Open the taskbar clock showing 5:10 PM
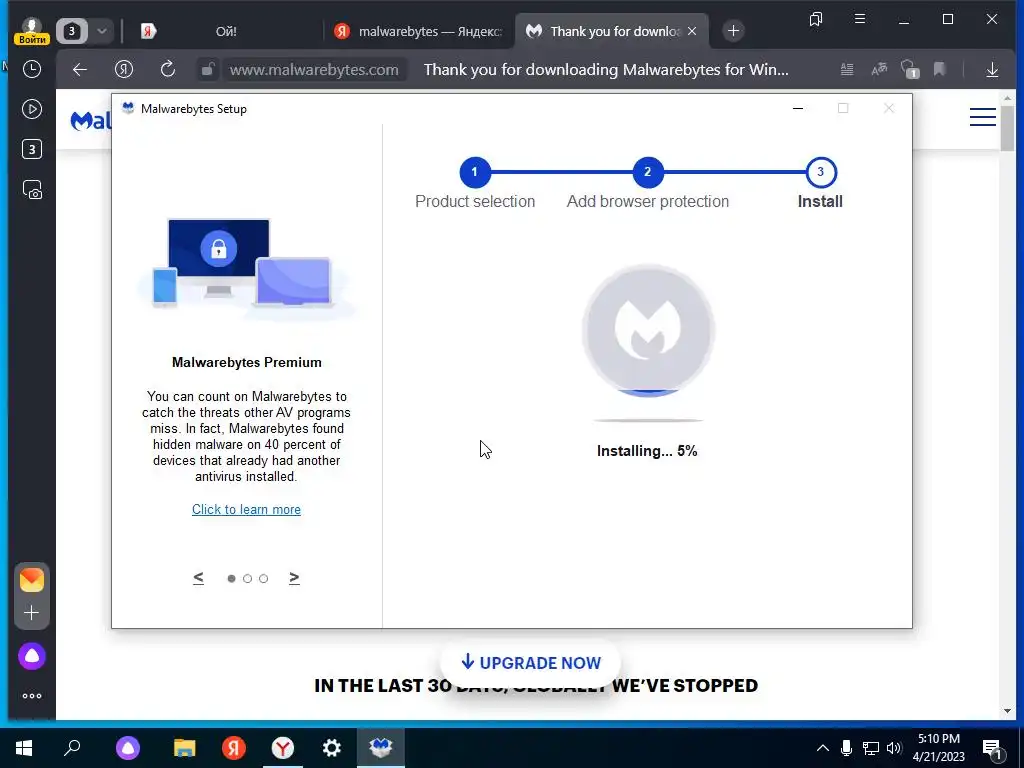Viewport: 1024px width, 768px height. [938, 748]
